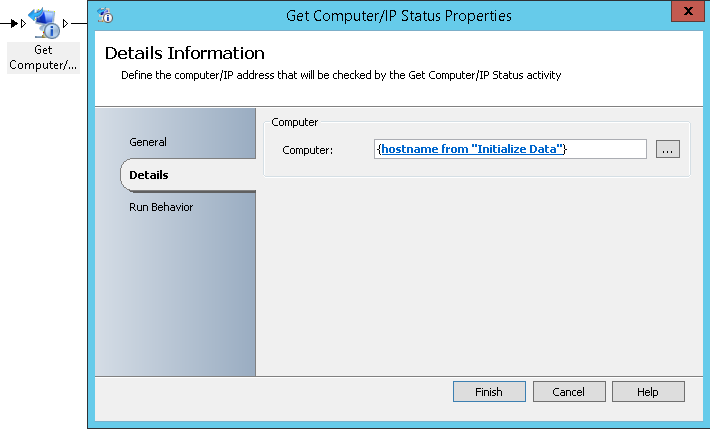Click the activity's left input link handle triangle
The height and width of the screenshot is (430, 710).
pos(24,23)
